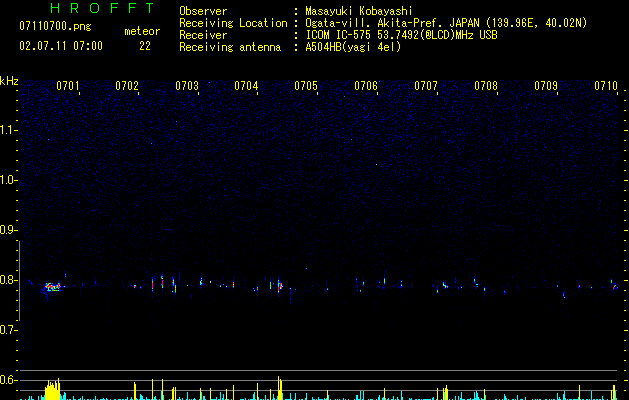Click the name Masayuki Kobayashi
Image resolution: width=629 pixels, height=400 pixels.
point(358,11)
